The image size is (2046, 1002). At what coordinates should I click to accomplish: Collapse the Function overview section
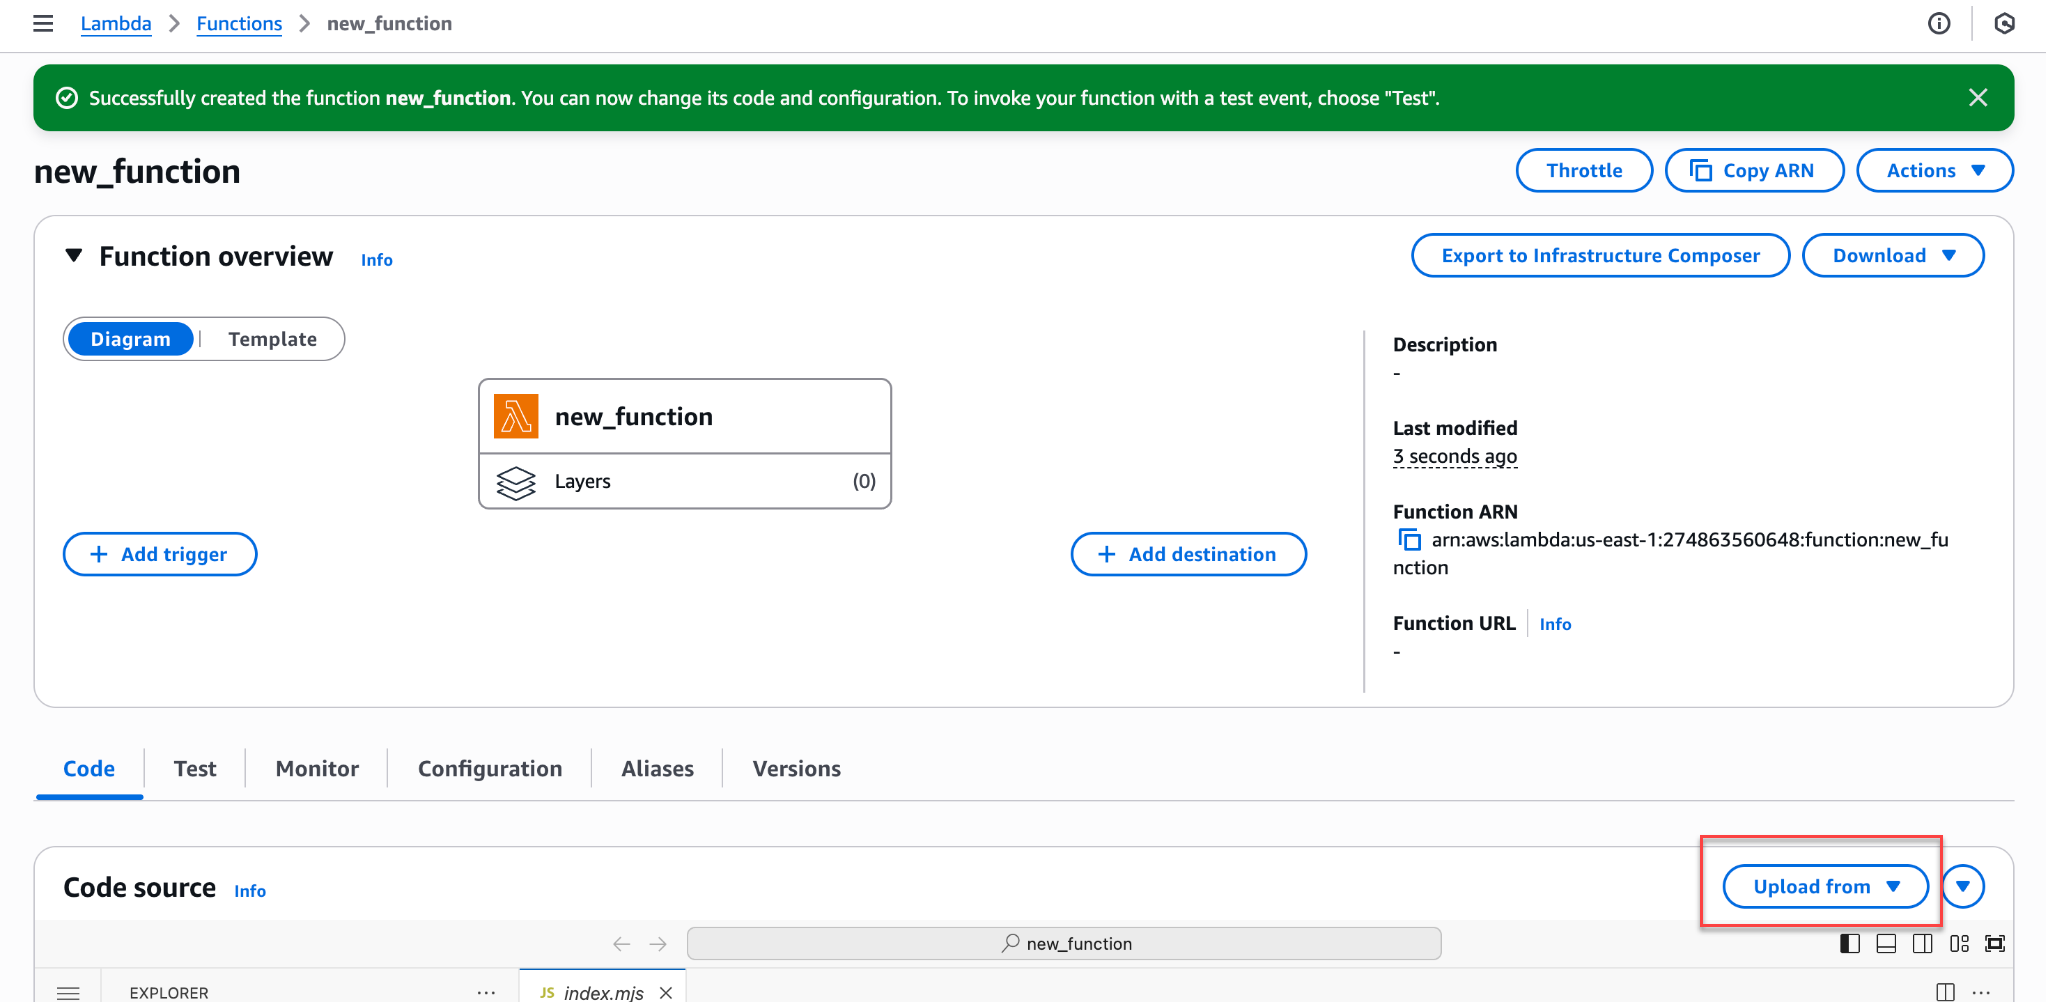(73, 256)
